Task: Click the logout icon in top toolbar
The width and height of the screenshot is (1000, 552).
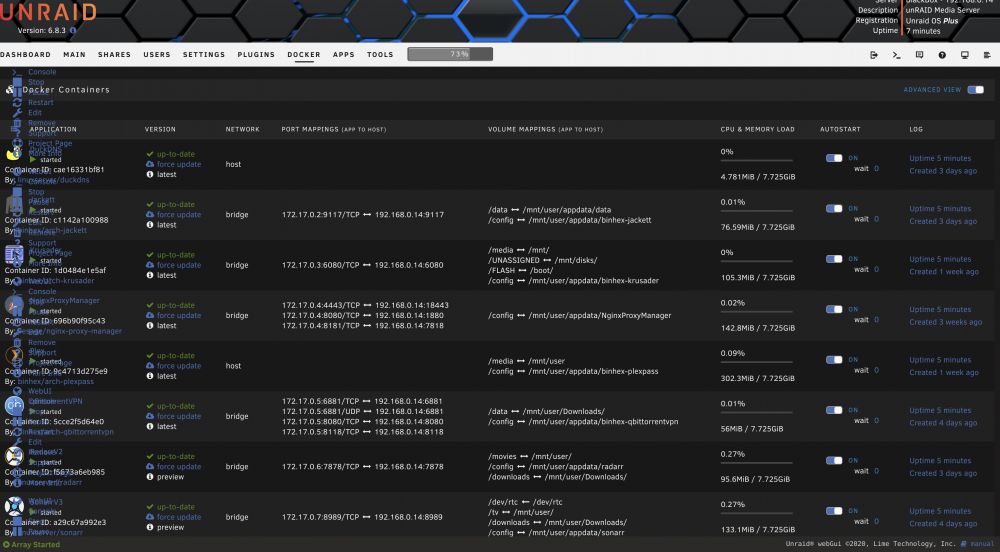Action: 874,55
